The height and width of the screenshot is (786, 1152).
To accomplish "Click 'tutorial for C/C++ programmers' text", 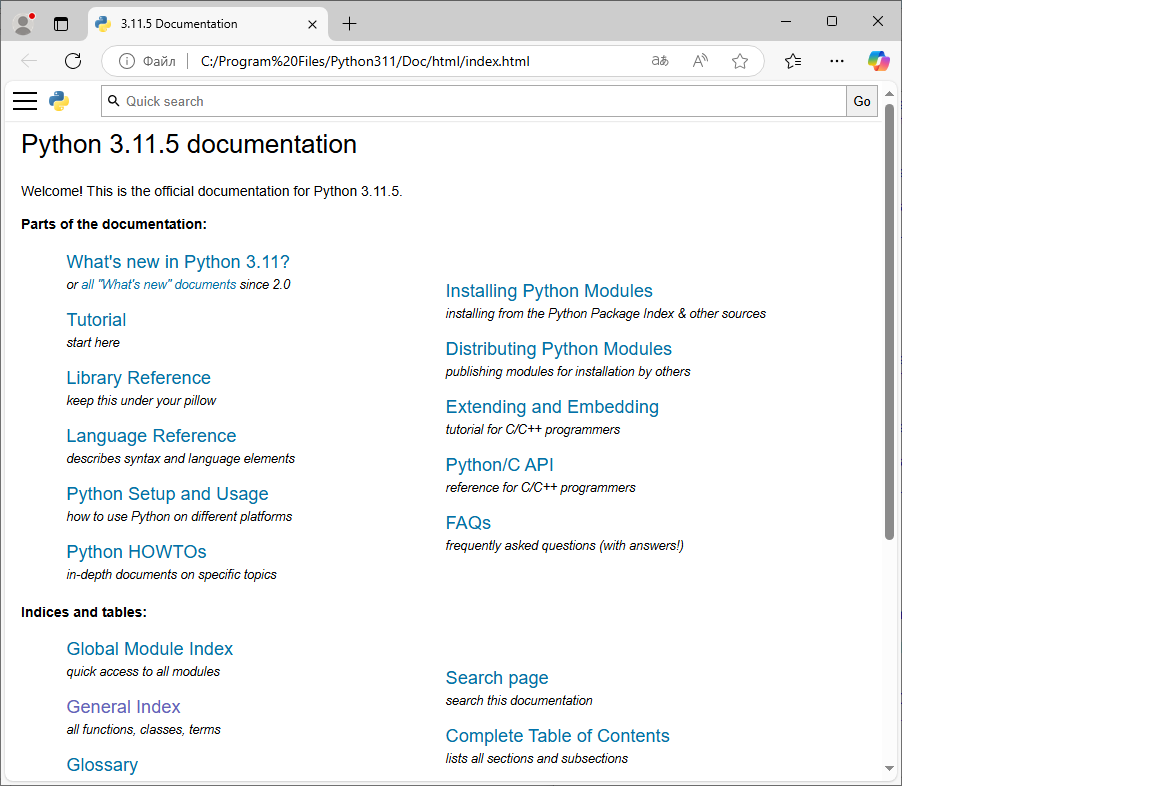I will tap(533, 430).
